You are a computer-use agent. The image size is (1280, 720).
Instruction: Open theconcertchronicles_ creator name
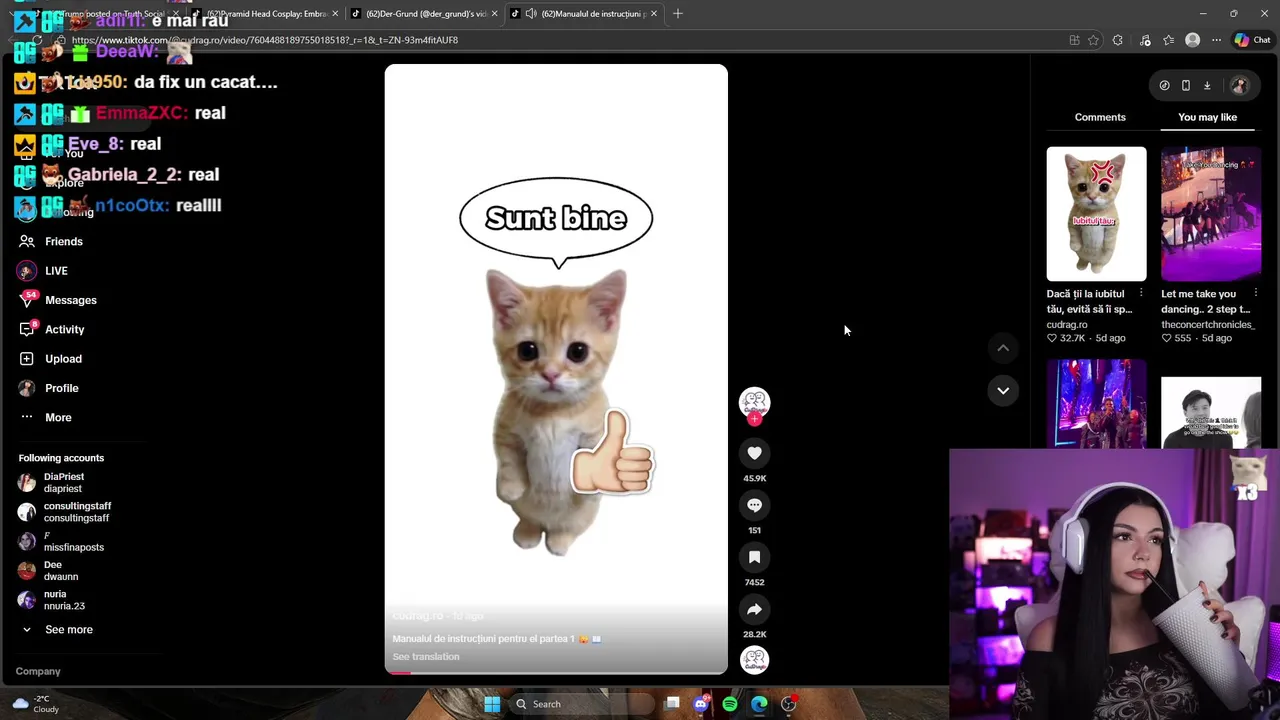[1208, 325]
